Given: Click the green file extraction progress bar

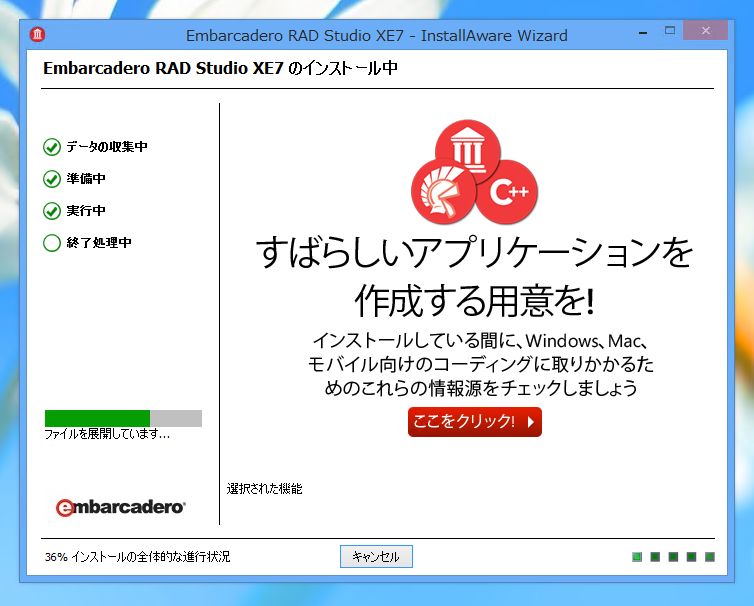Looking at the screenshot, I should (123, 418).
